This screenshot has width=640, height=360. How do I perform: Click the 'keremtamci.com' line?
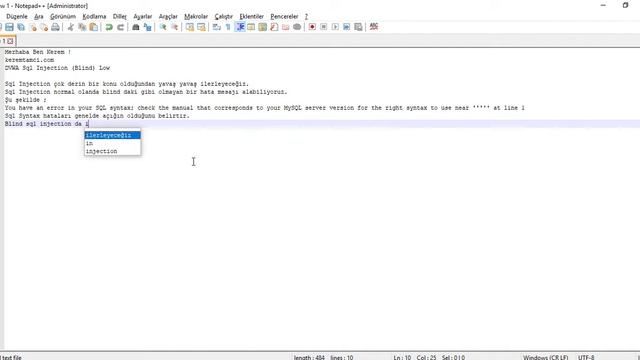click(29, 60)
